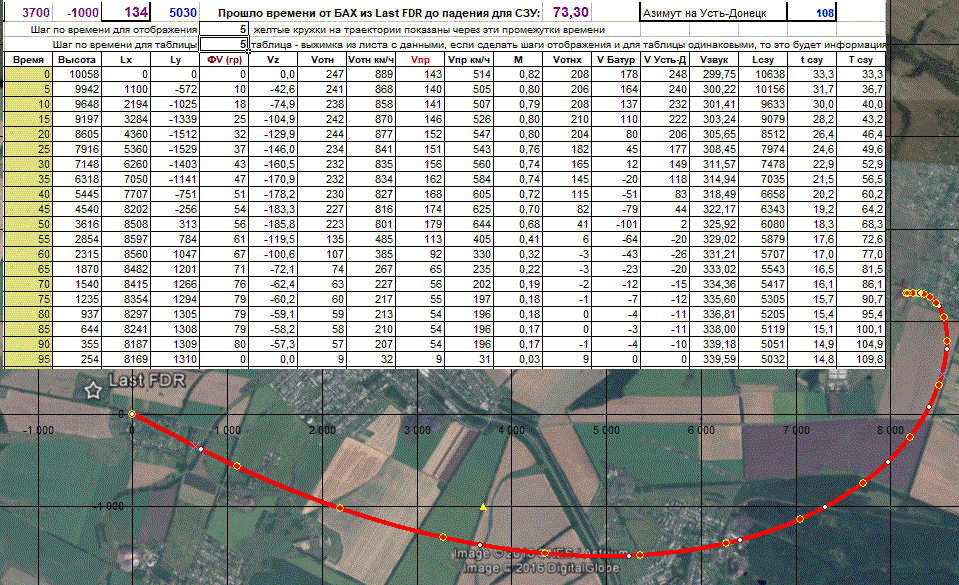
Task: Select the 't сзу' column header
Action: 811,59
